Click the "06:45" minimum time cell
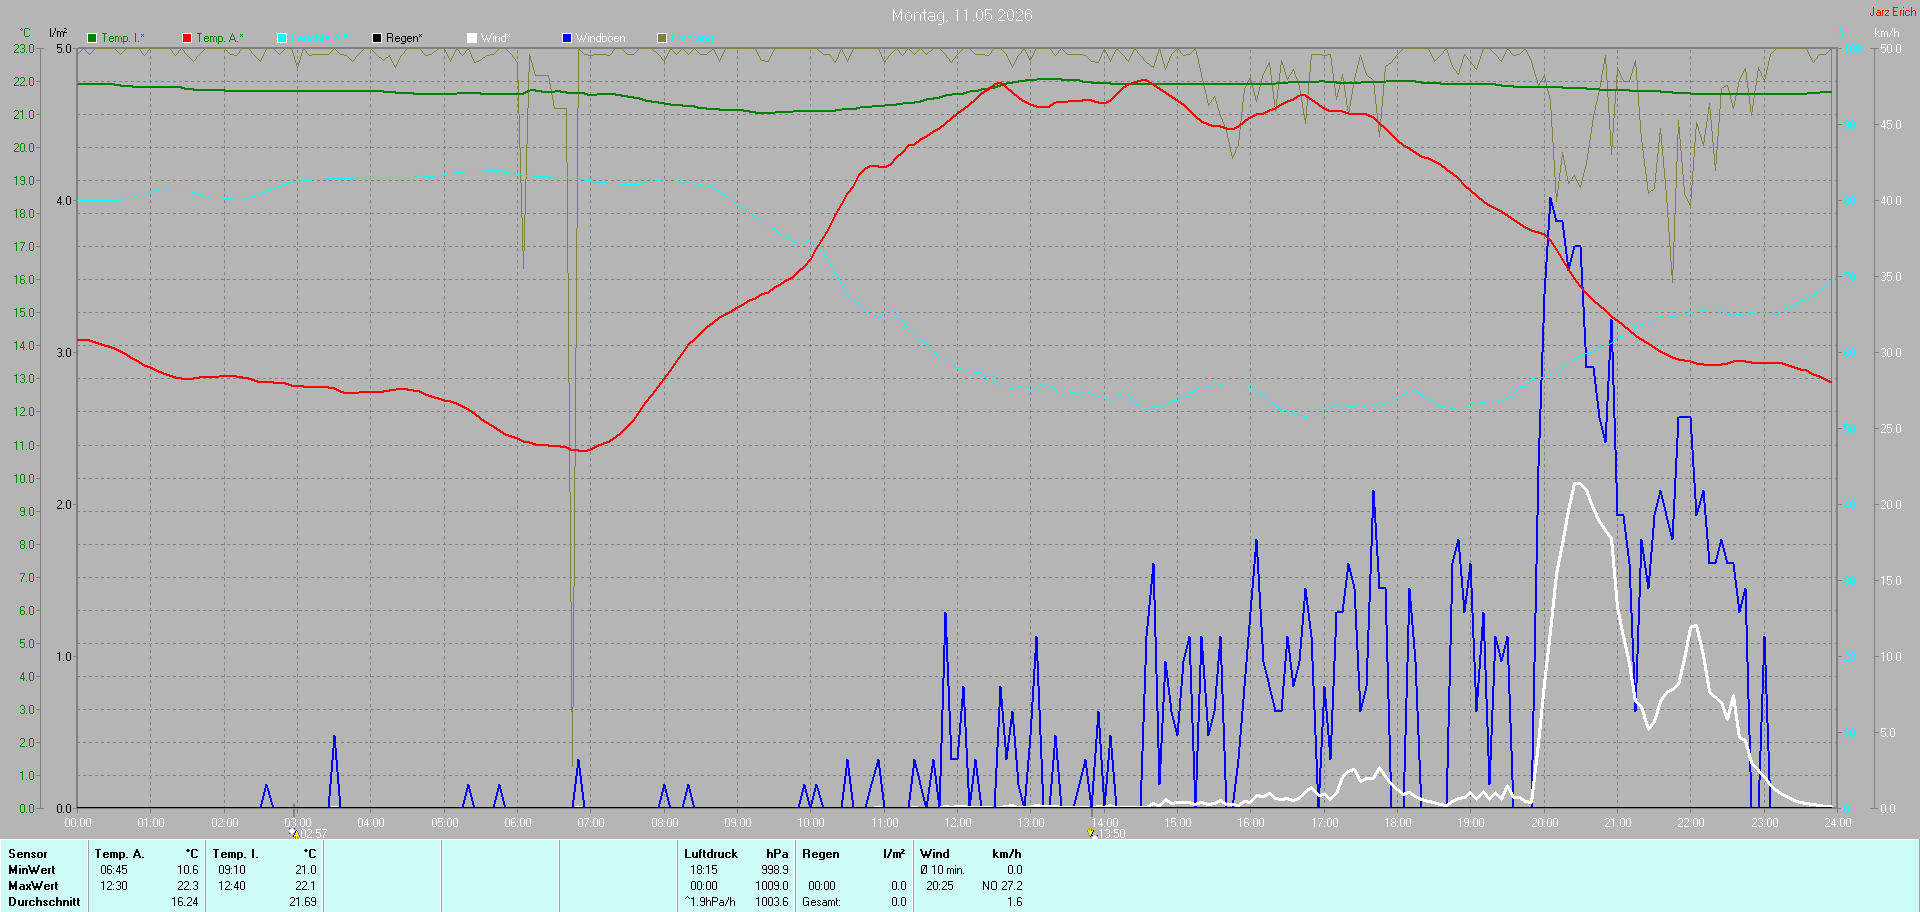 (x=114, y=870)
